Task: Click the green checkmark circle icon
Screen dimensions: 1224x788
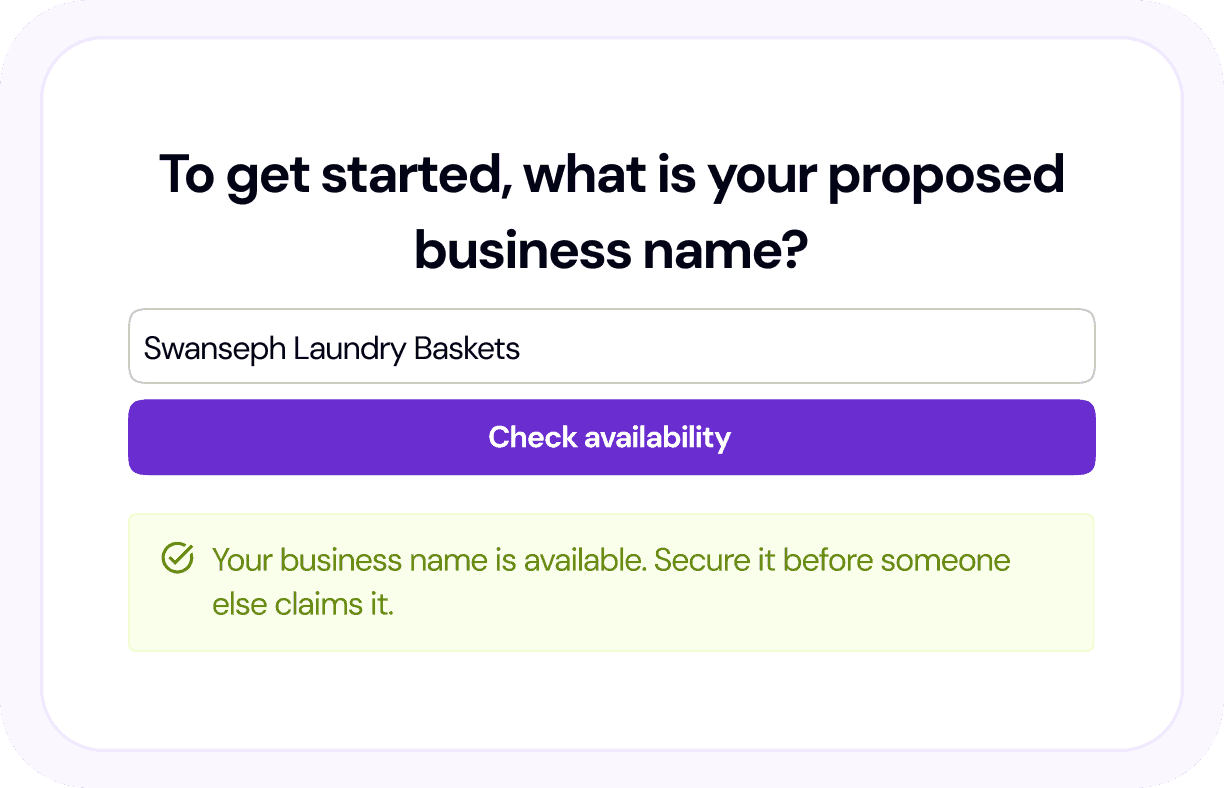Action: coord(177,559)
